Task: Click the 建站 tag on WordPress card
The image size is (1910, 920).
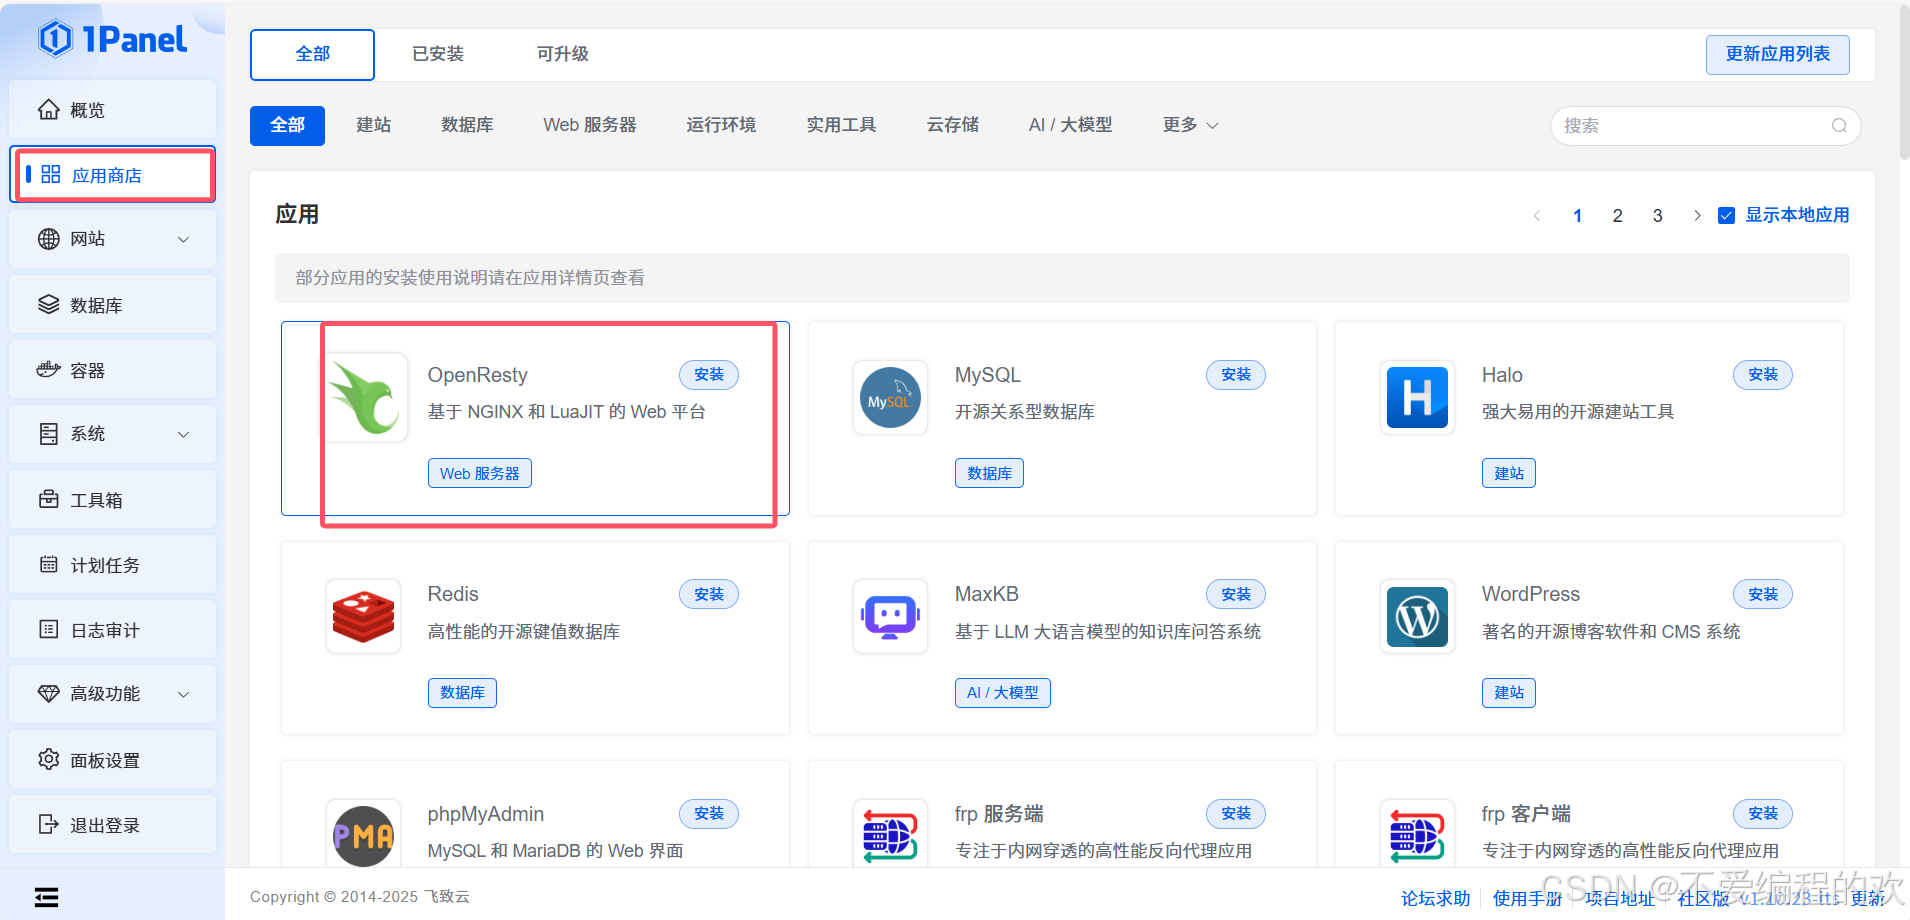Action: (x=1509, y=692)
